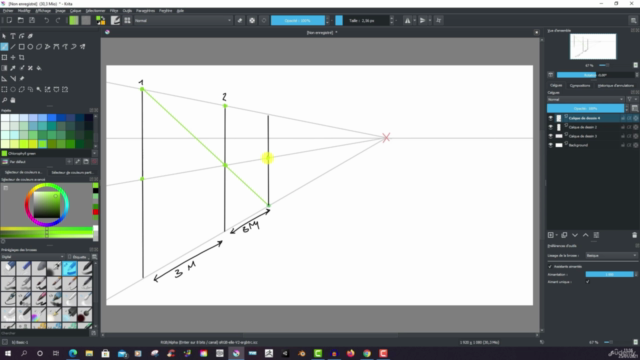
Task: Select the Rectangular Selection tool
Action: (4, 89)
